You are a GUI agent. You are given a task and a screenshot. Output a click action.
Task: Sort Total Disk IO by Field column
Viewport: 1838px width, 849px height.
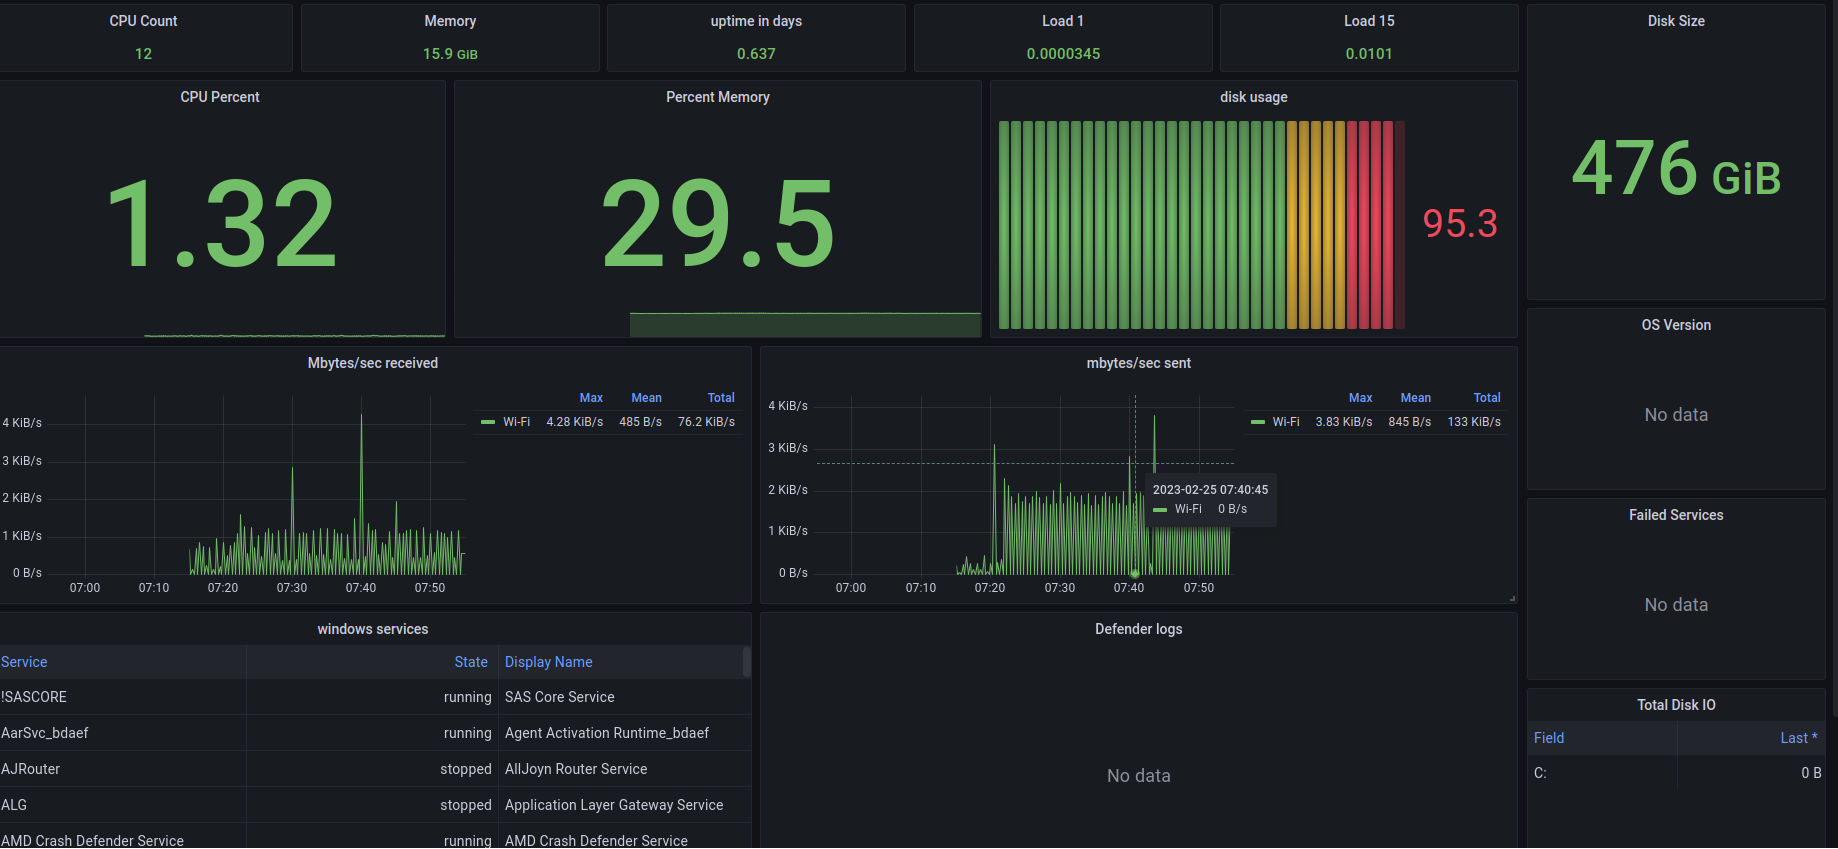(x=1549, y=738)
